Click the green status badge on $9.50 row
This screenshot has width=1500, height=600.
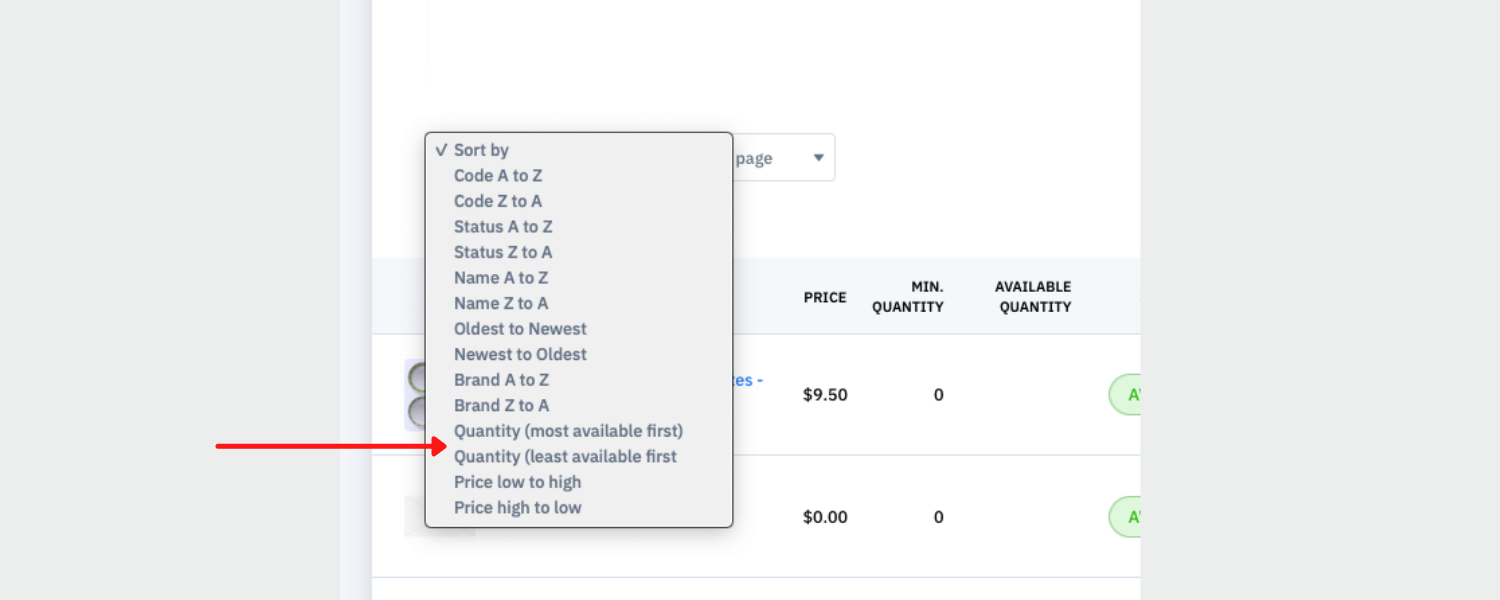[1126, 395]
